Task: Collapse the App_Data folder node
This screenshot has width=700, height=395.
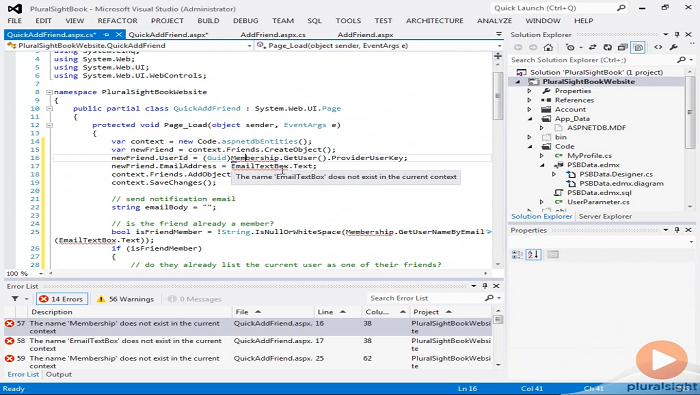Action: coord(530,119)
